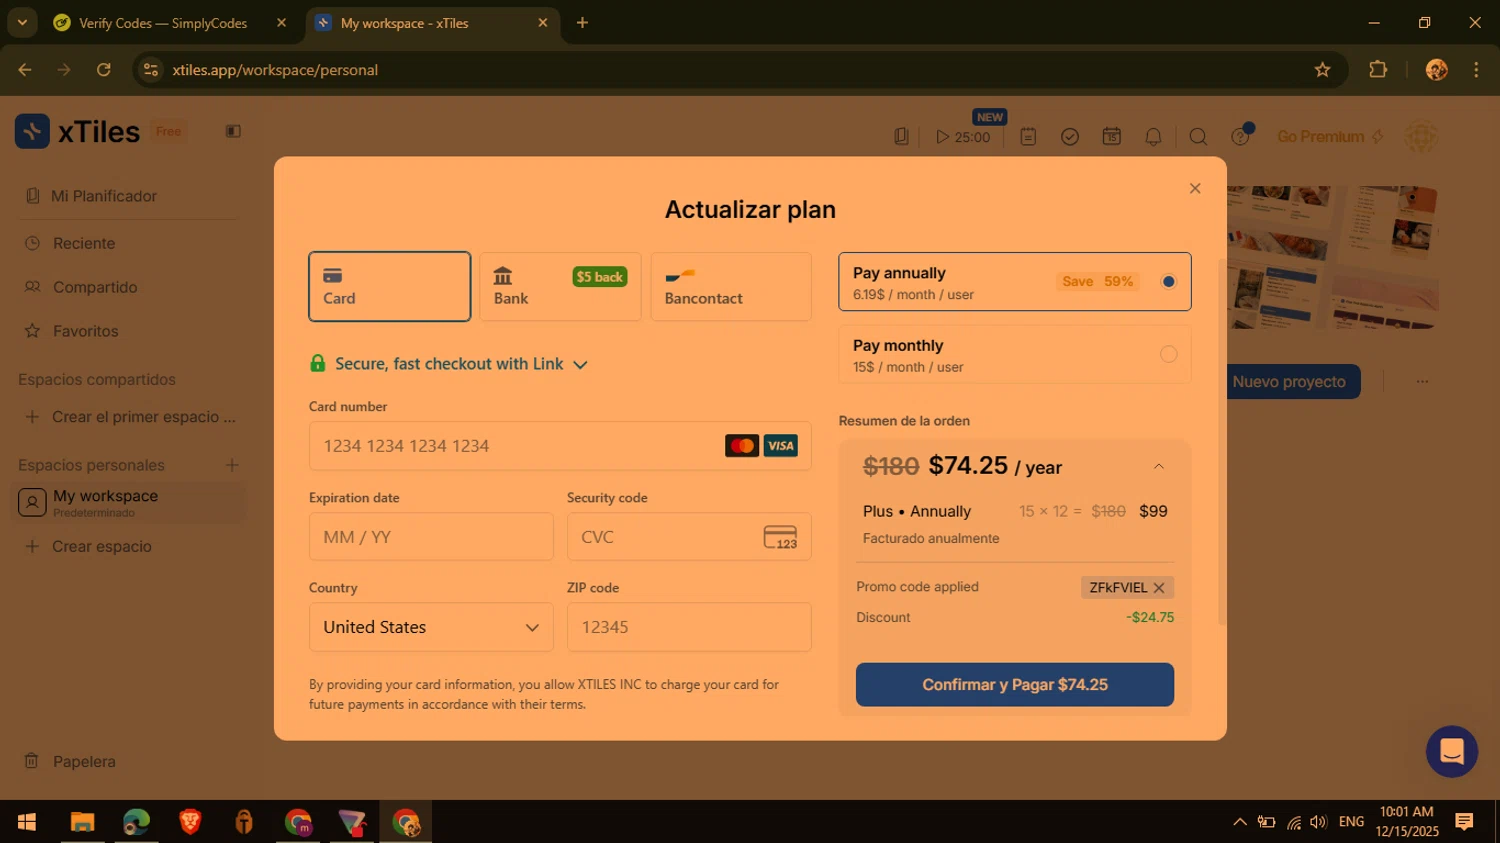Close the My workspace - xTiles tab
The height and width of the screenshot is (843, 1500).
(543, 23)
